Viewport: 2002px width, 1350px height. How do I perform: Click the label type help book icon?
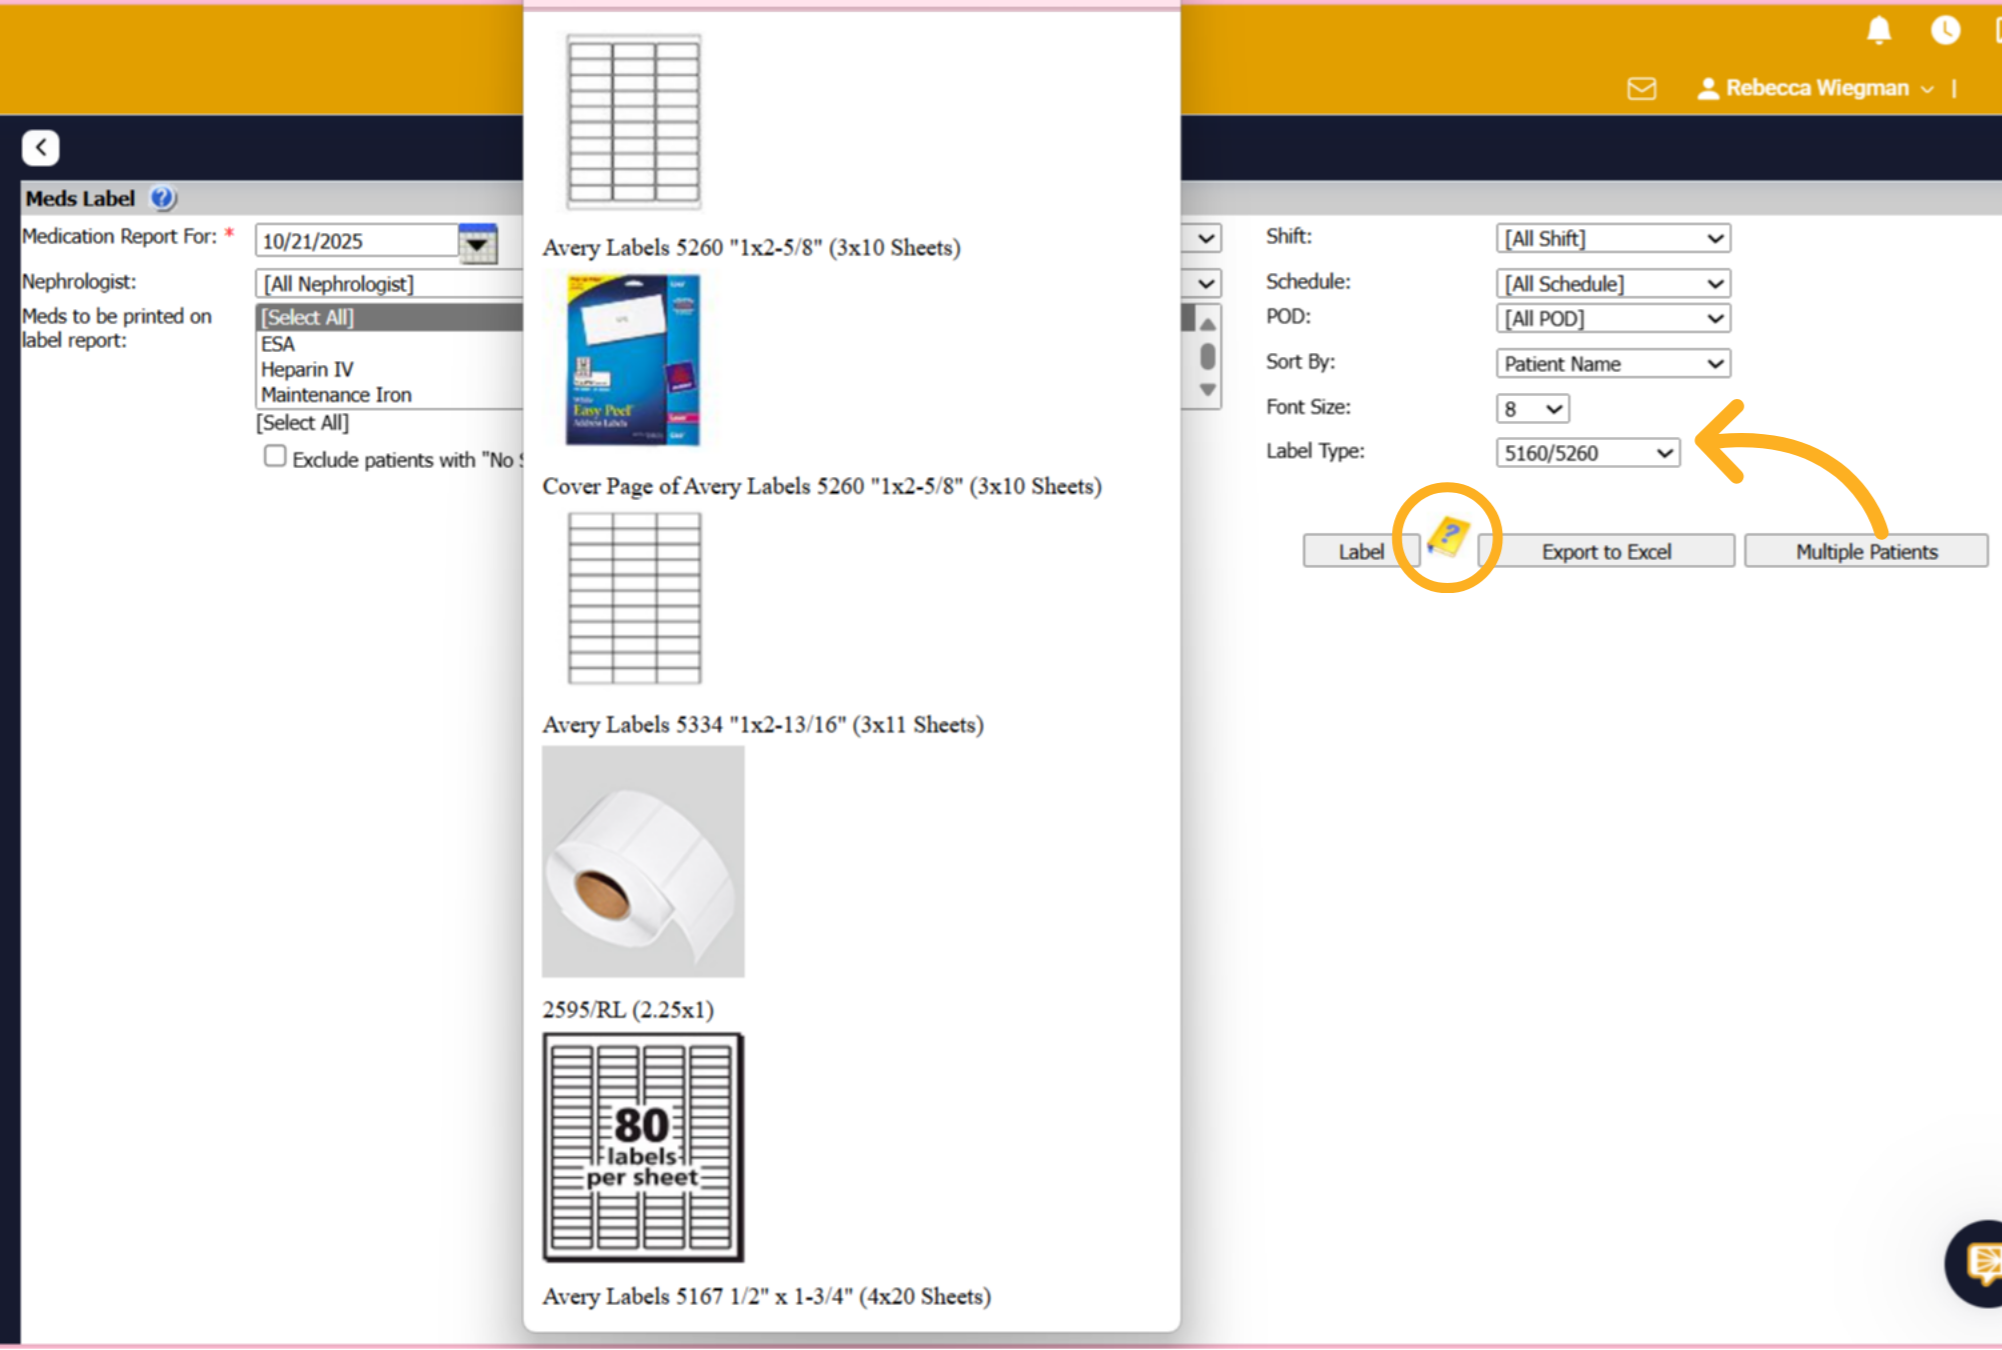(x=1447, y=538)
